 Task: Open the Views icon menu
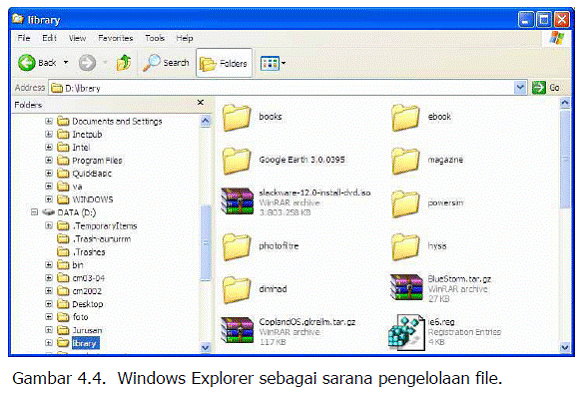[270, 64]
